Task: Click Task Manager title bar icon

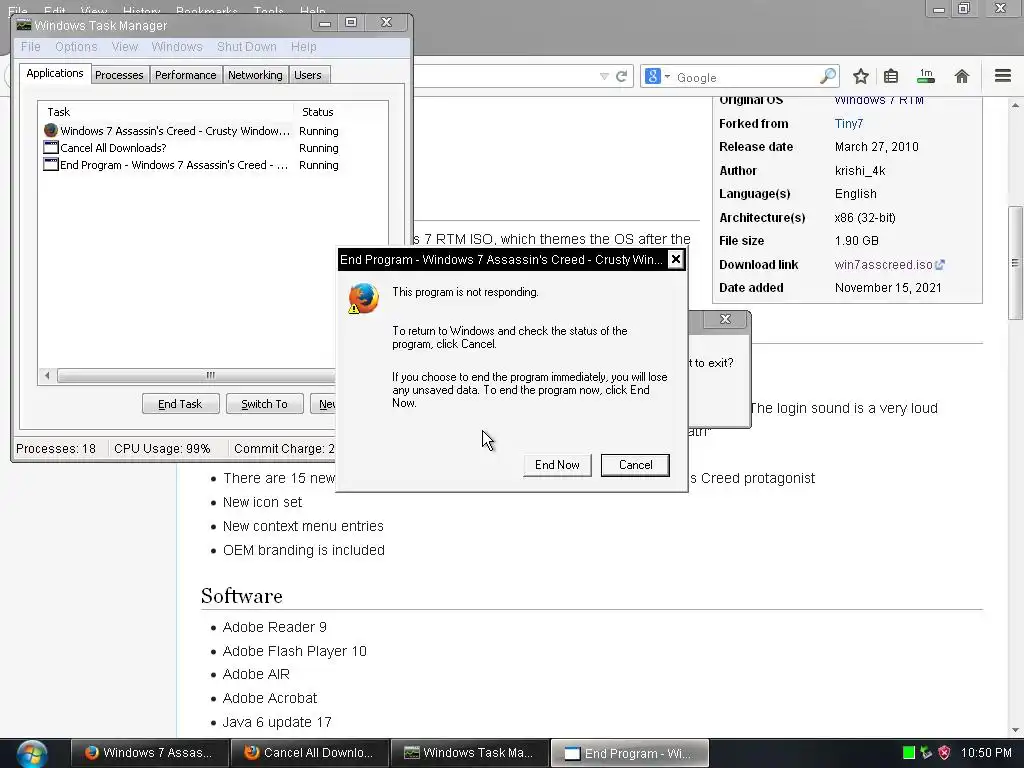Action: (24, 25)
